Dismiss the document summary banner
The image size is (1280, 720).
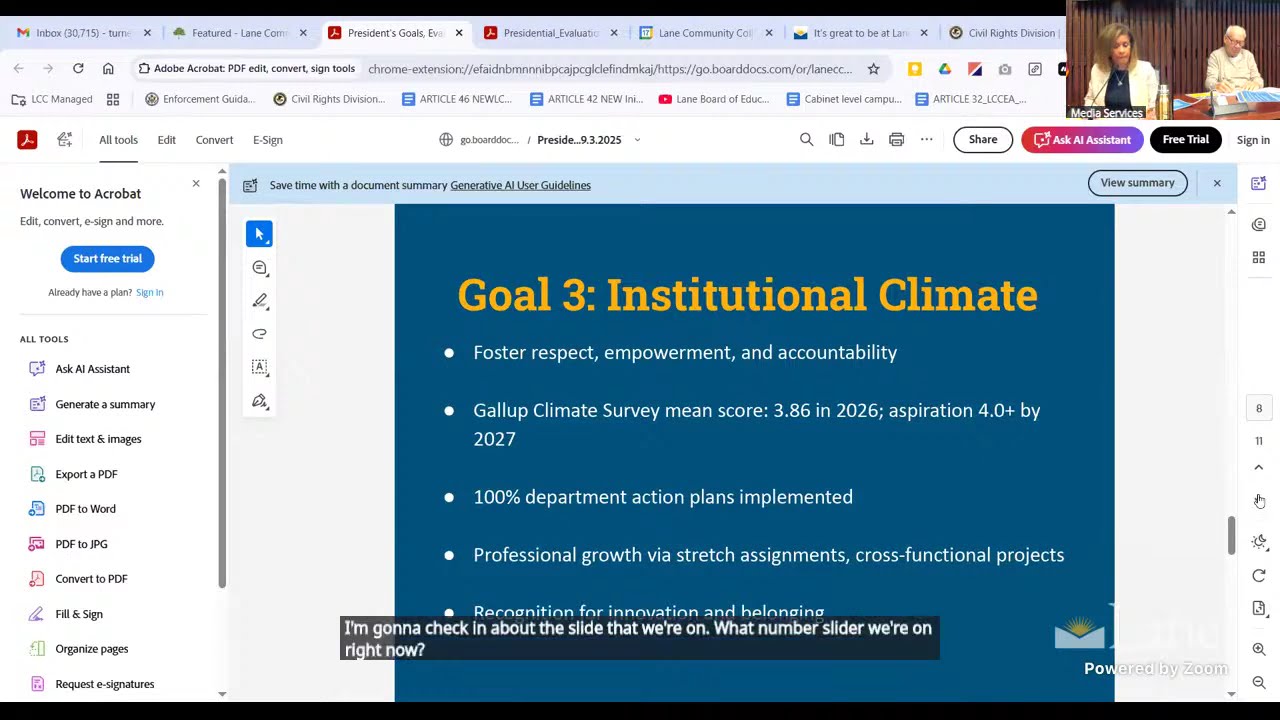click(1217, 184)
